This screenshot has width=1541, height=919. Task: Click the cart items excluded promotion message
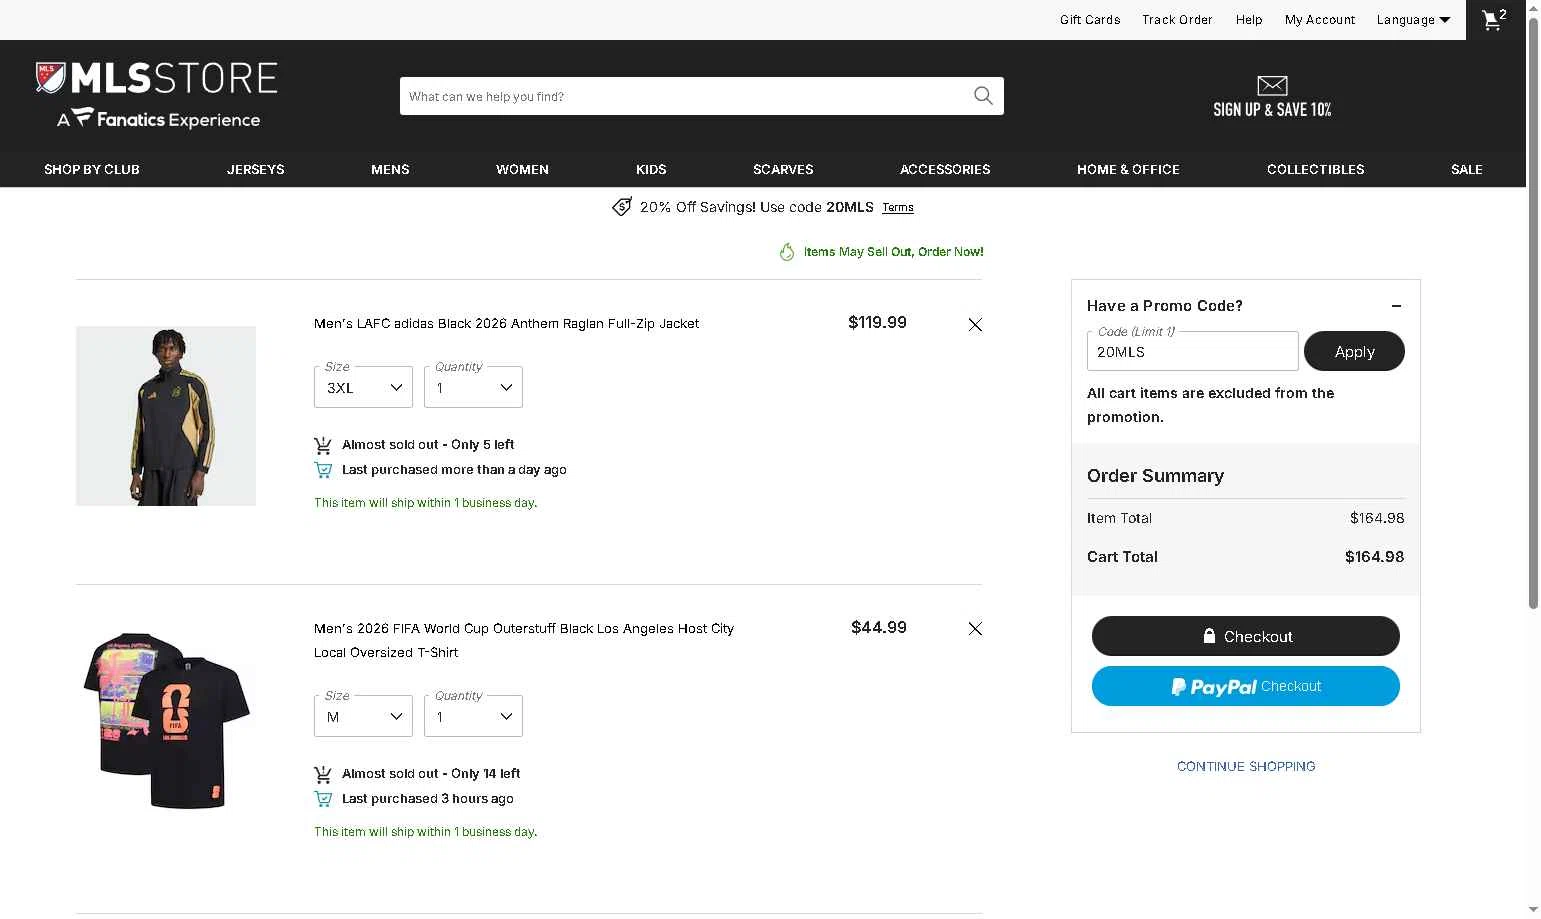coord(1210,405)
